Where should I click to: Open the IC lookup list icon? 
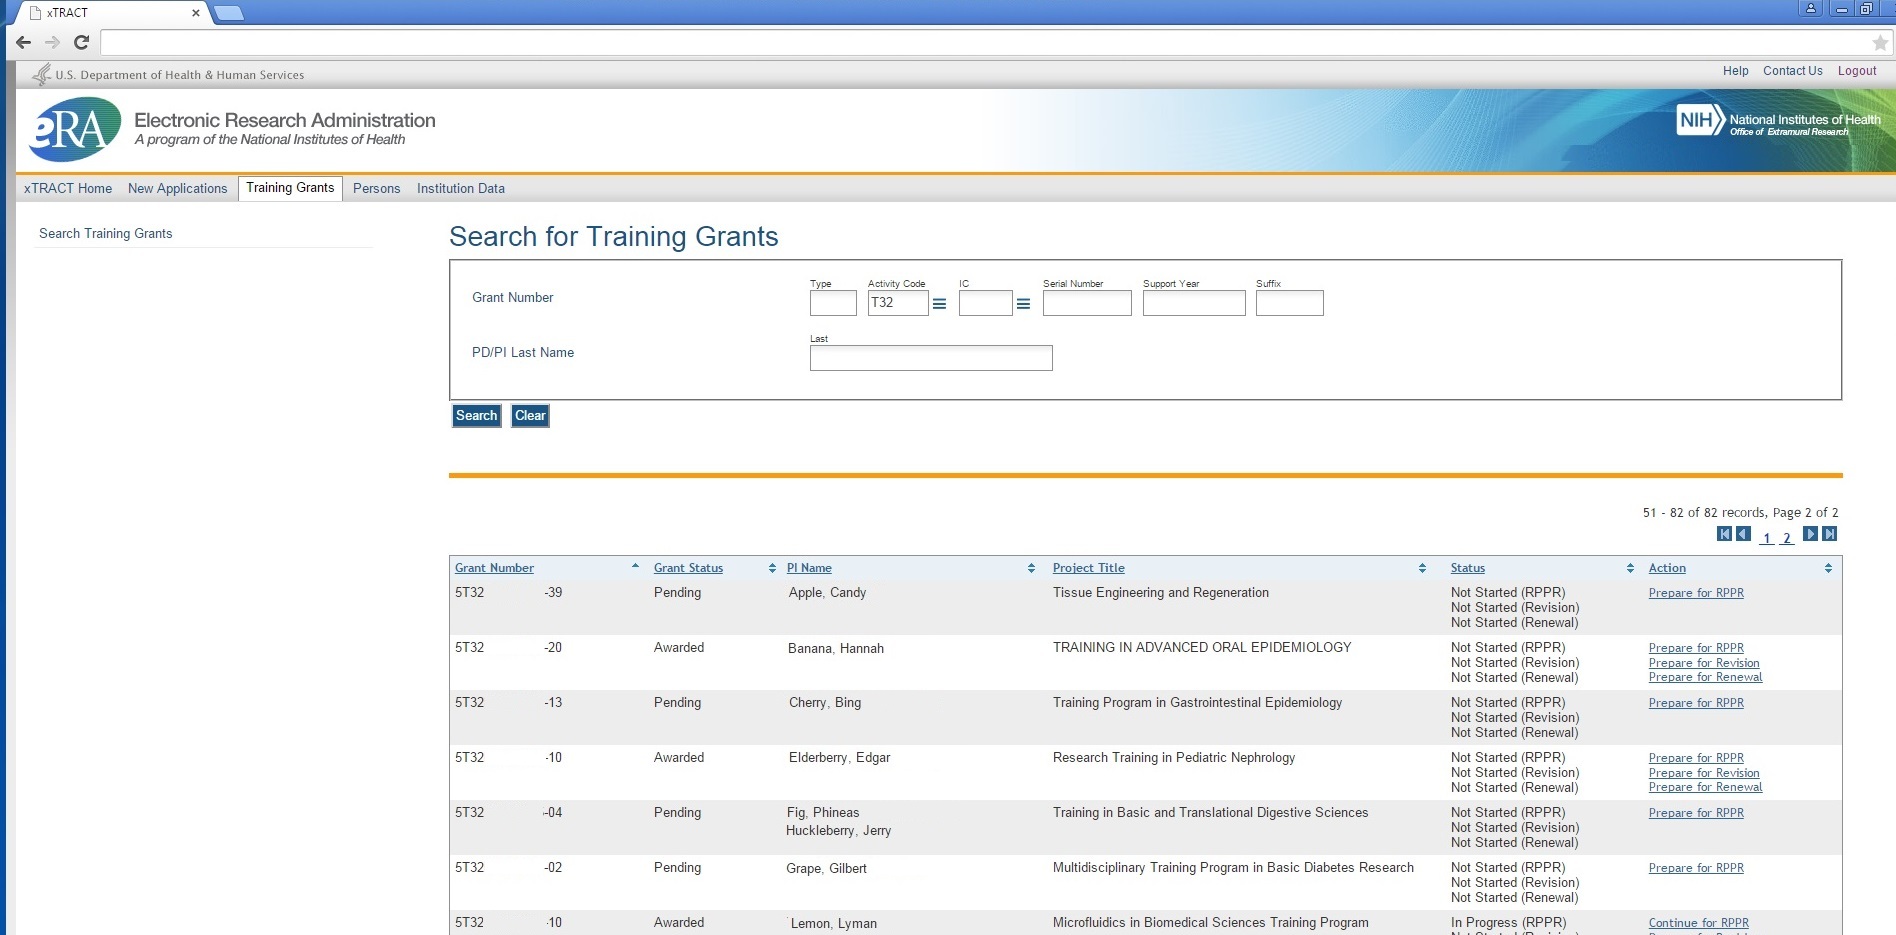click(1024, 304)
